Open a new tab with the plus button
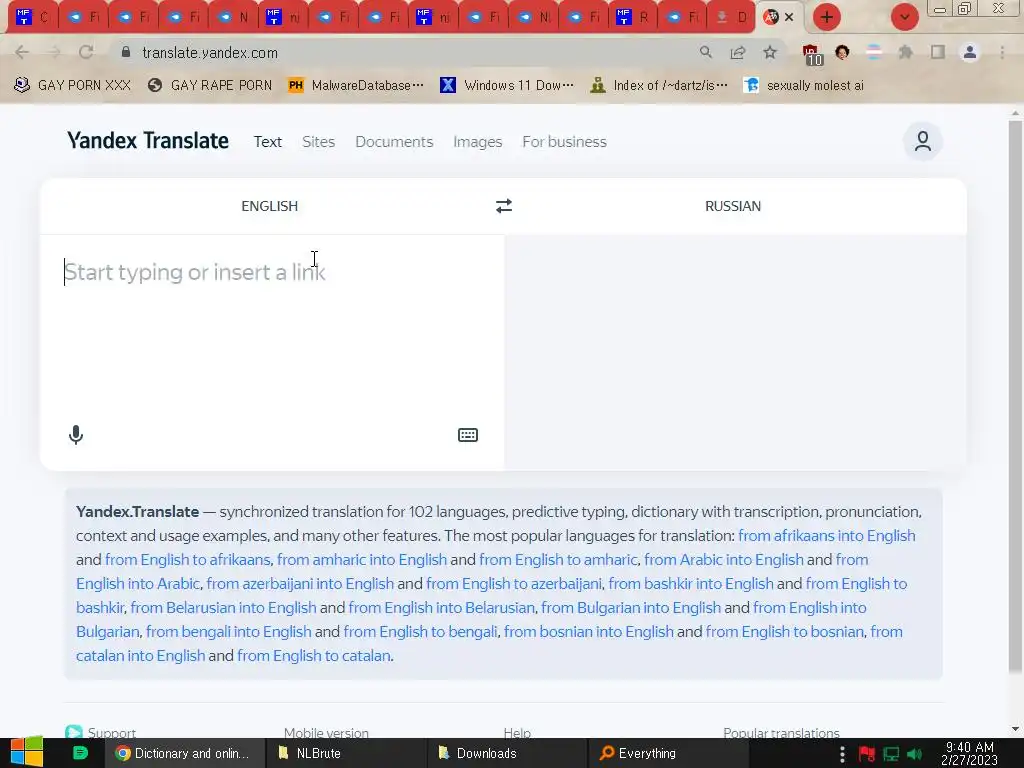 (827, 17)
